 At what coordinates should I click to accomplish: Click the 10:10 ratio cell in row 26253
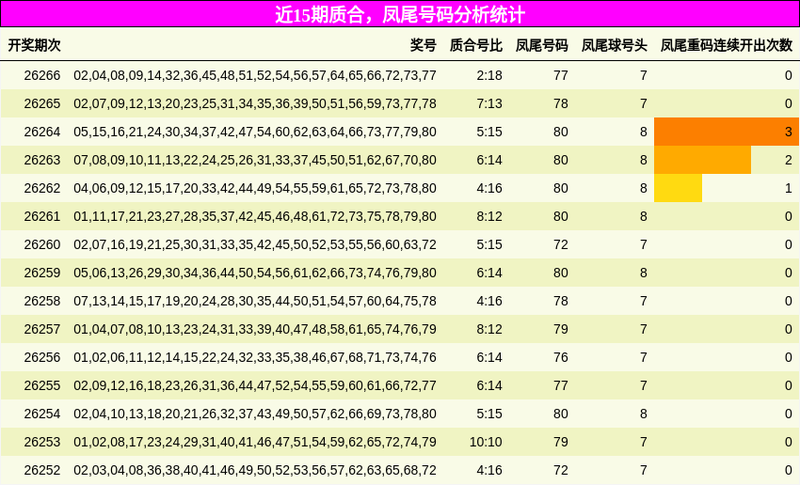click(486, 442)
